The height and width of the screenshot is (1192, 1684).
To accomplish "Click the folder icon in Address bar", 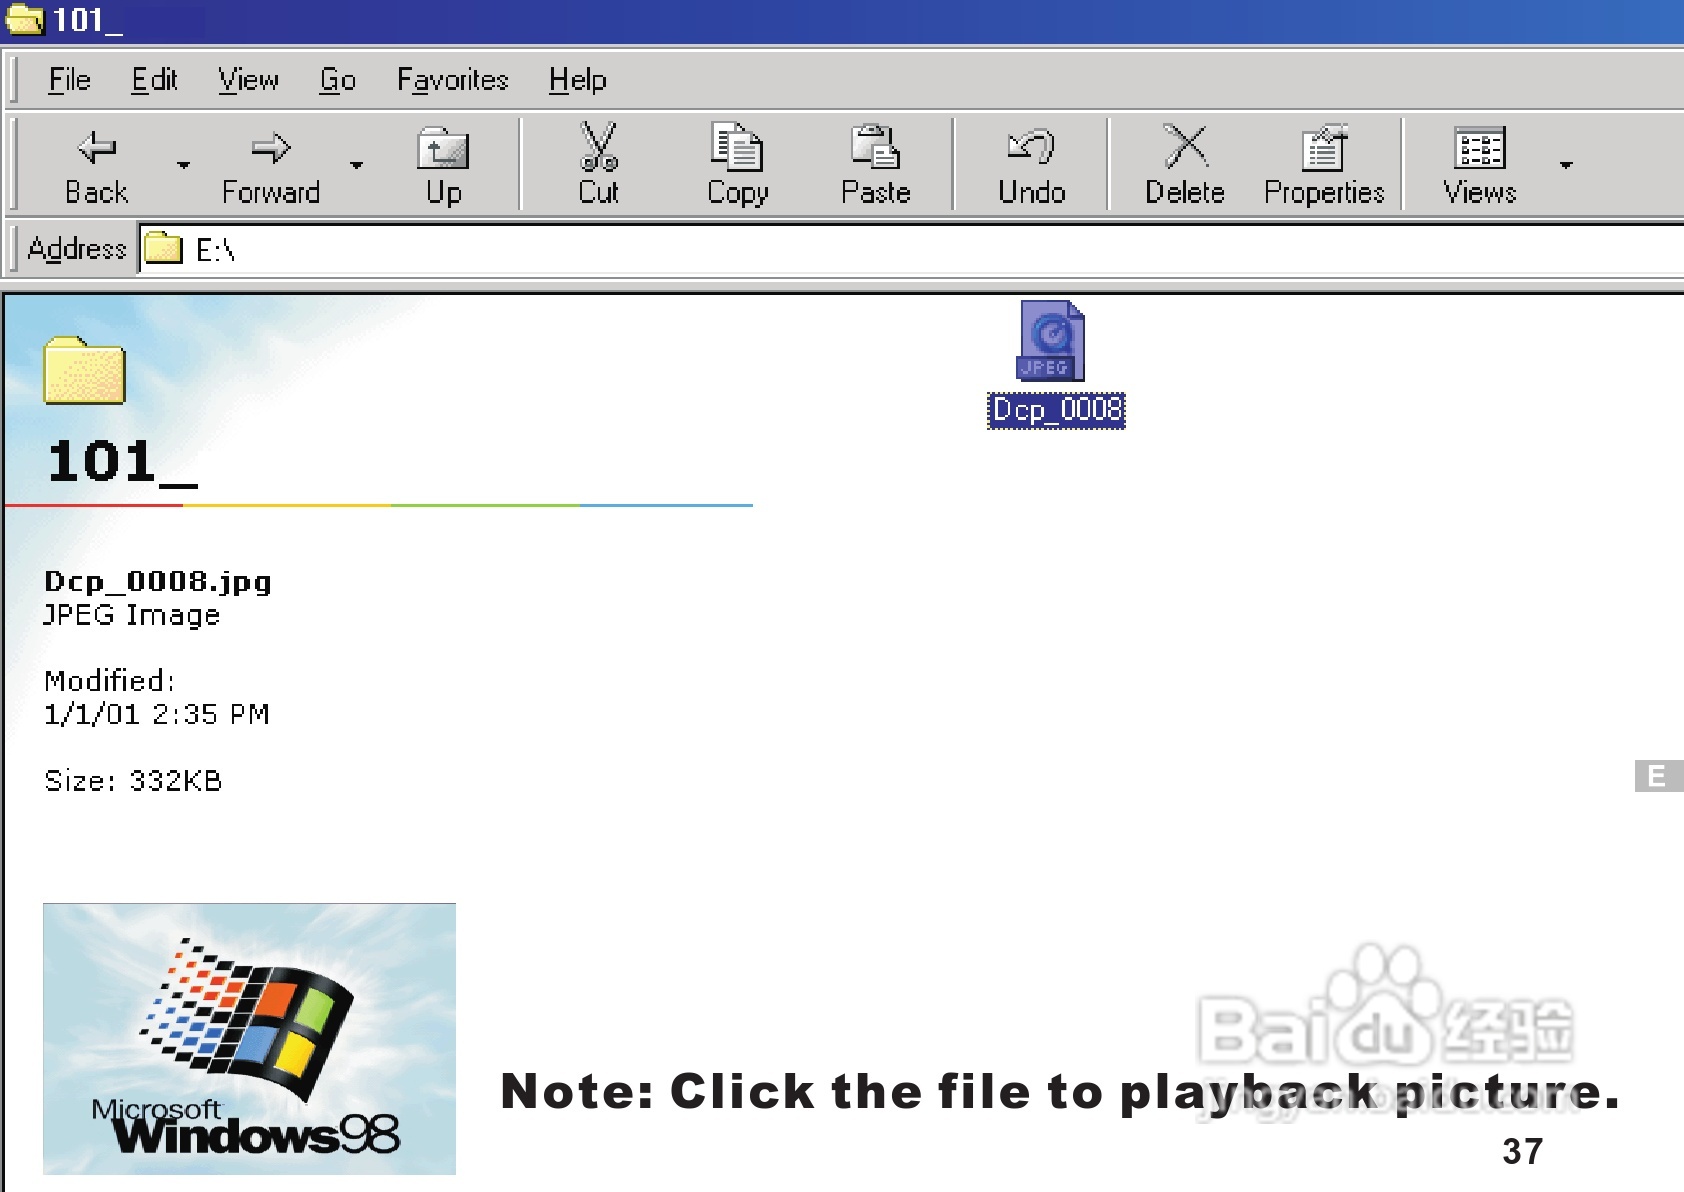I will click(163, 248).
